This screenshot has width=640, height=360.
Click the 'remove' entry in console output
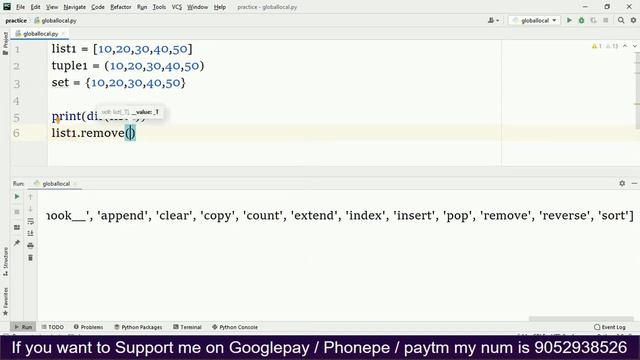click(x=506, y=216)
